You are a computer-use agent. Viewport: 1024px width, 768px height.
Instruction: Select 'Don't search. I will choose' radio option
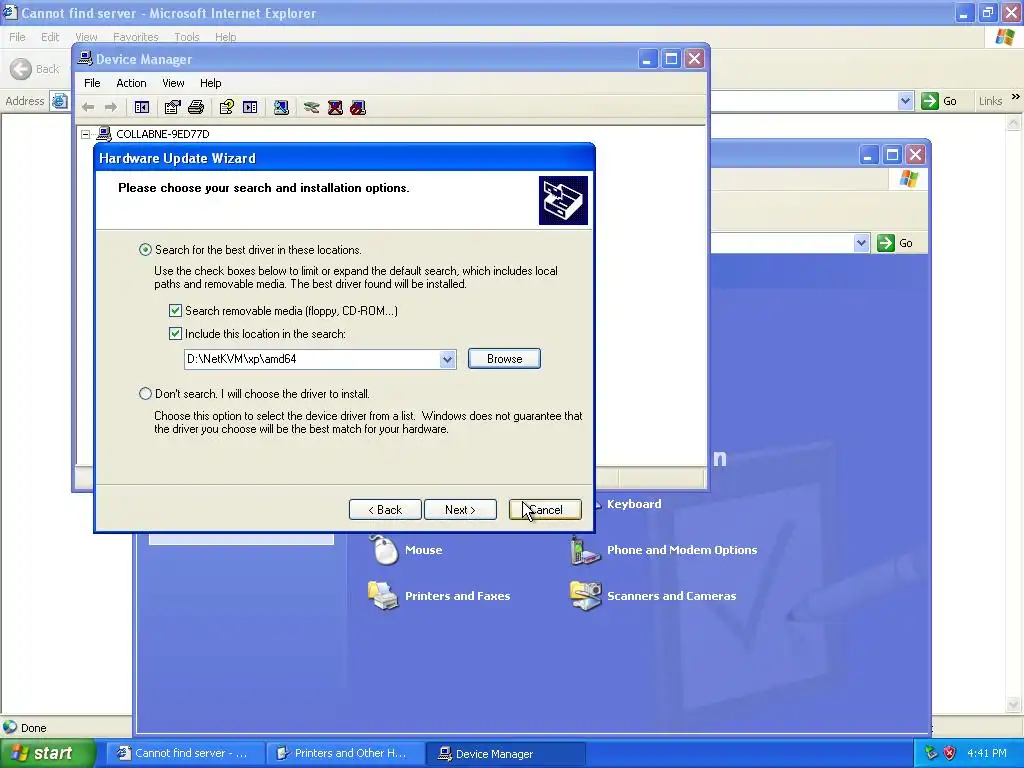[145, 394]
